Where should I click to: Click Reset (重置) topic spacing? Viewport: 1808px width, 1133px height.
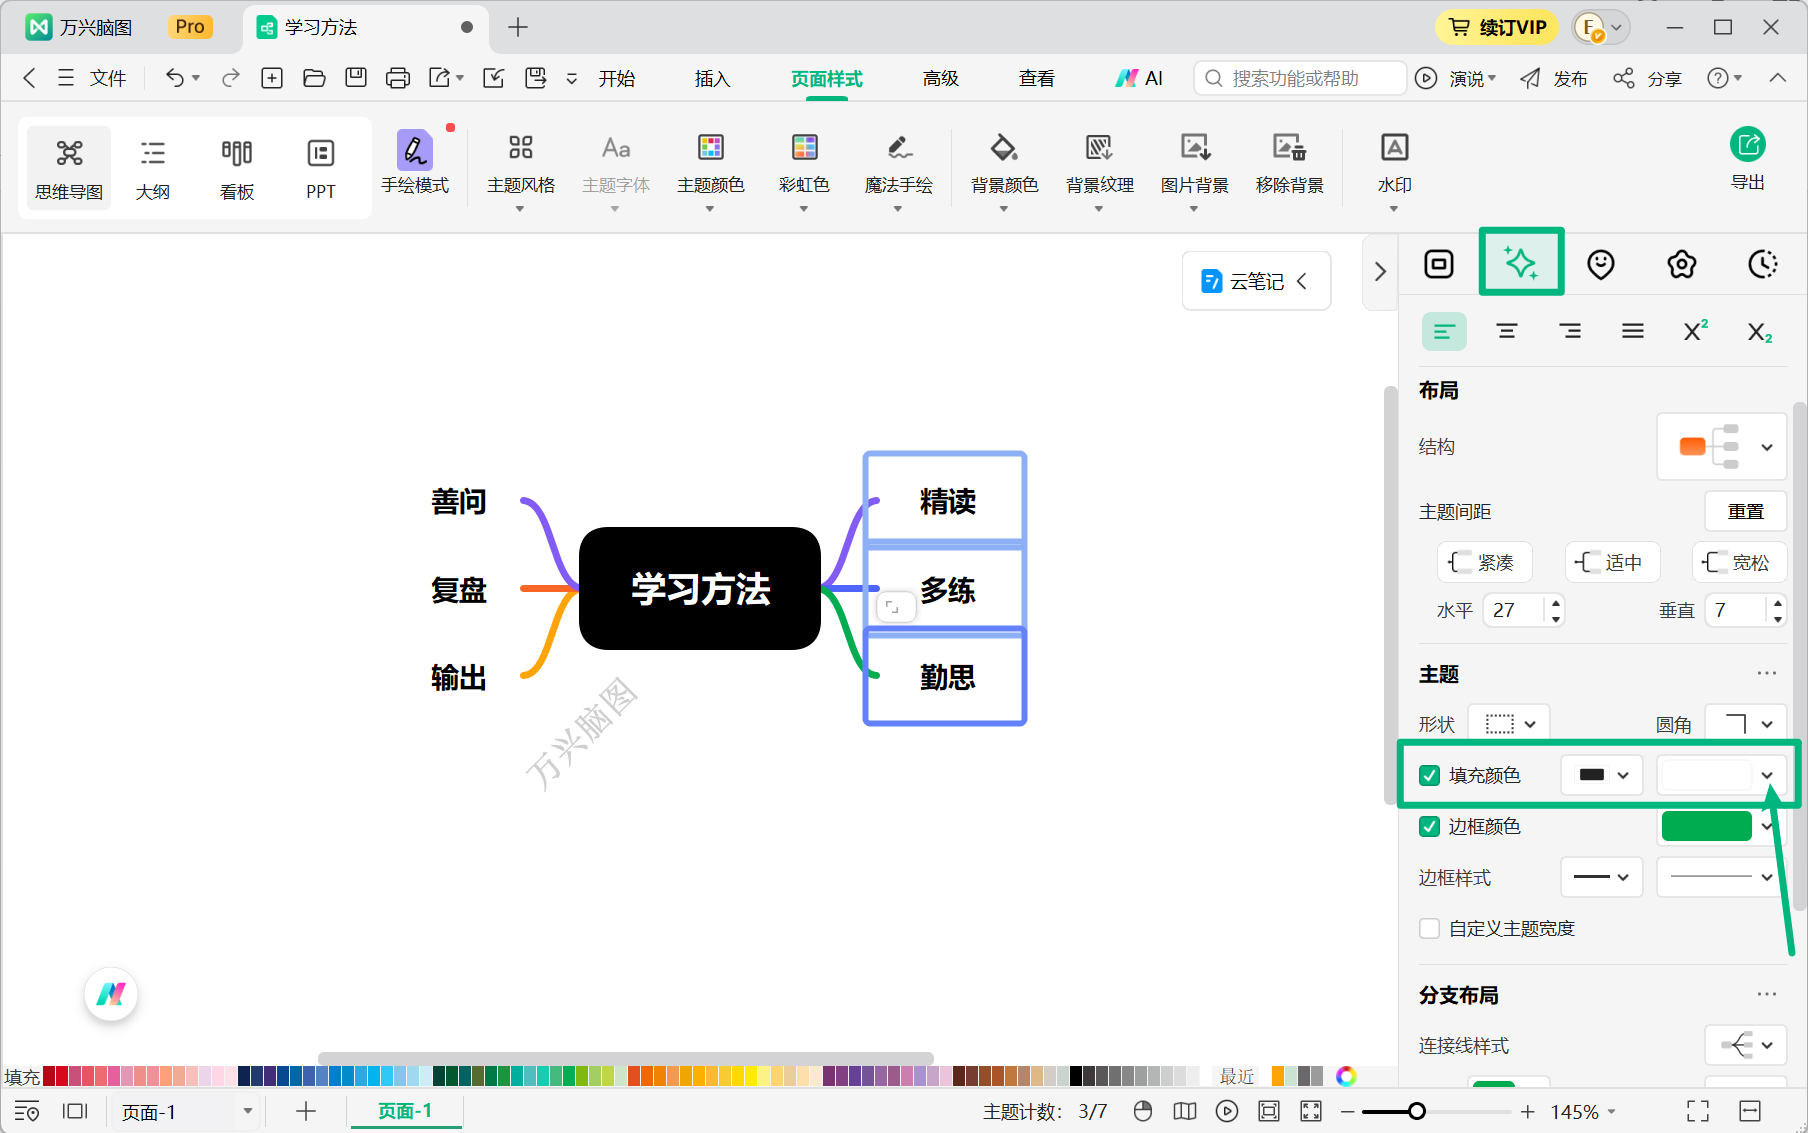point(1746,511)
